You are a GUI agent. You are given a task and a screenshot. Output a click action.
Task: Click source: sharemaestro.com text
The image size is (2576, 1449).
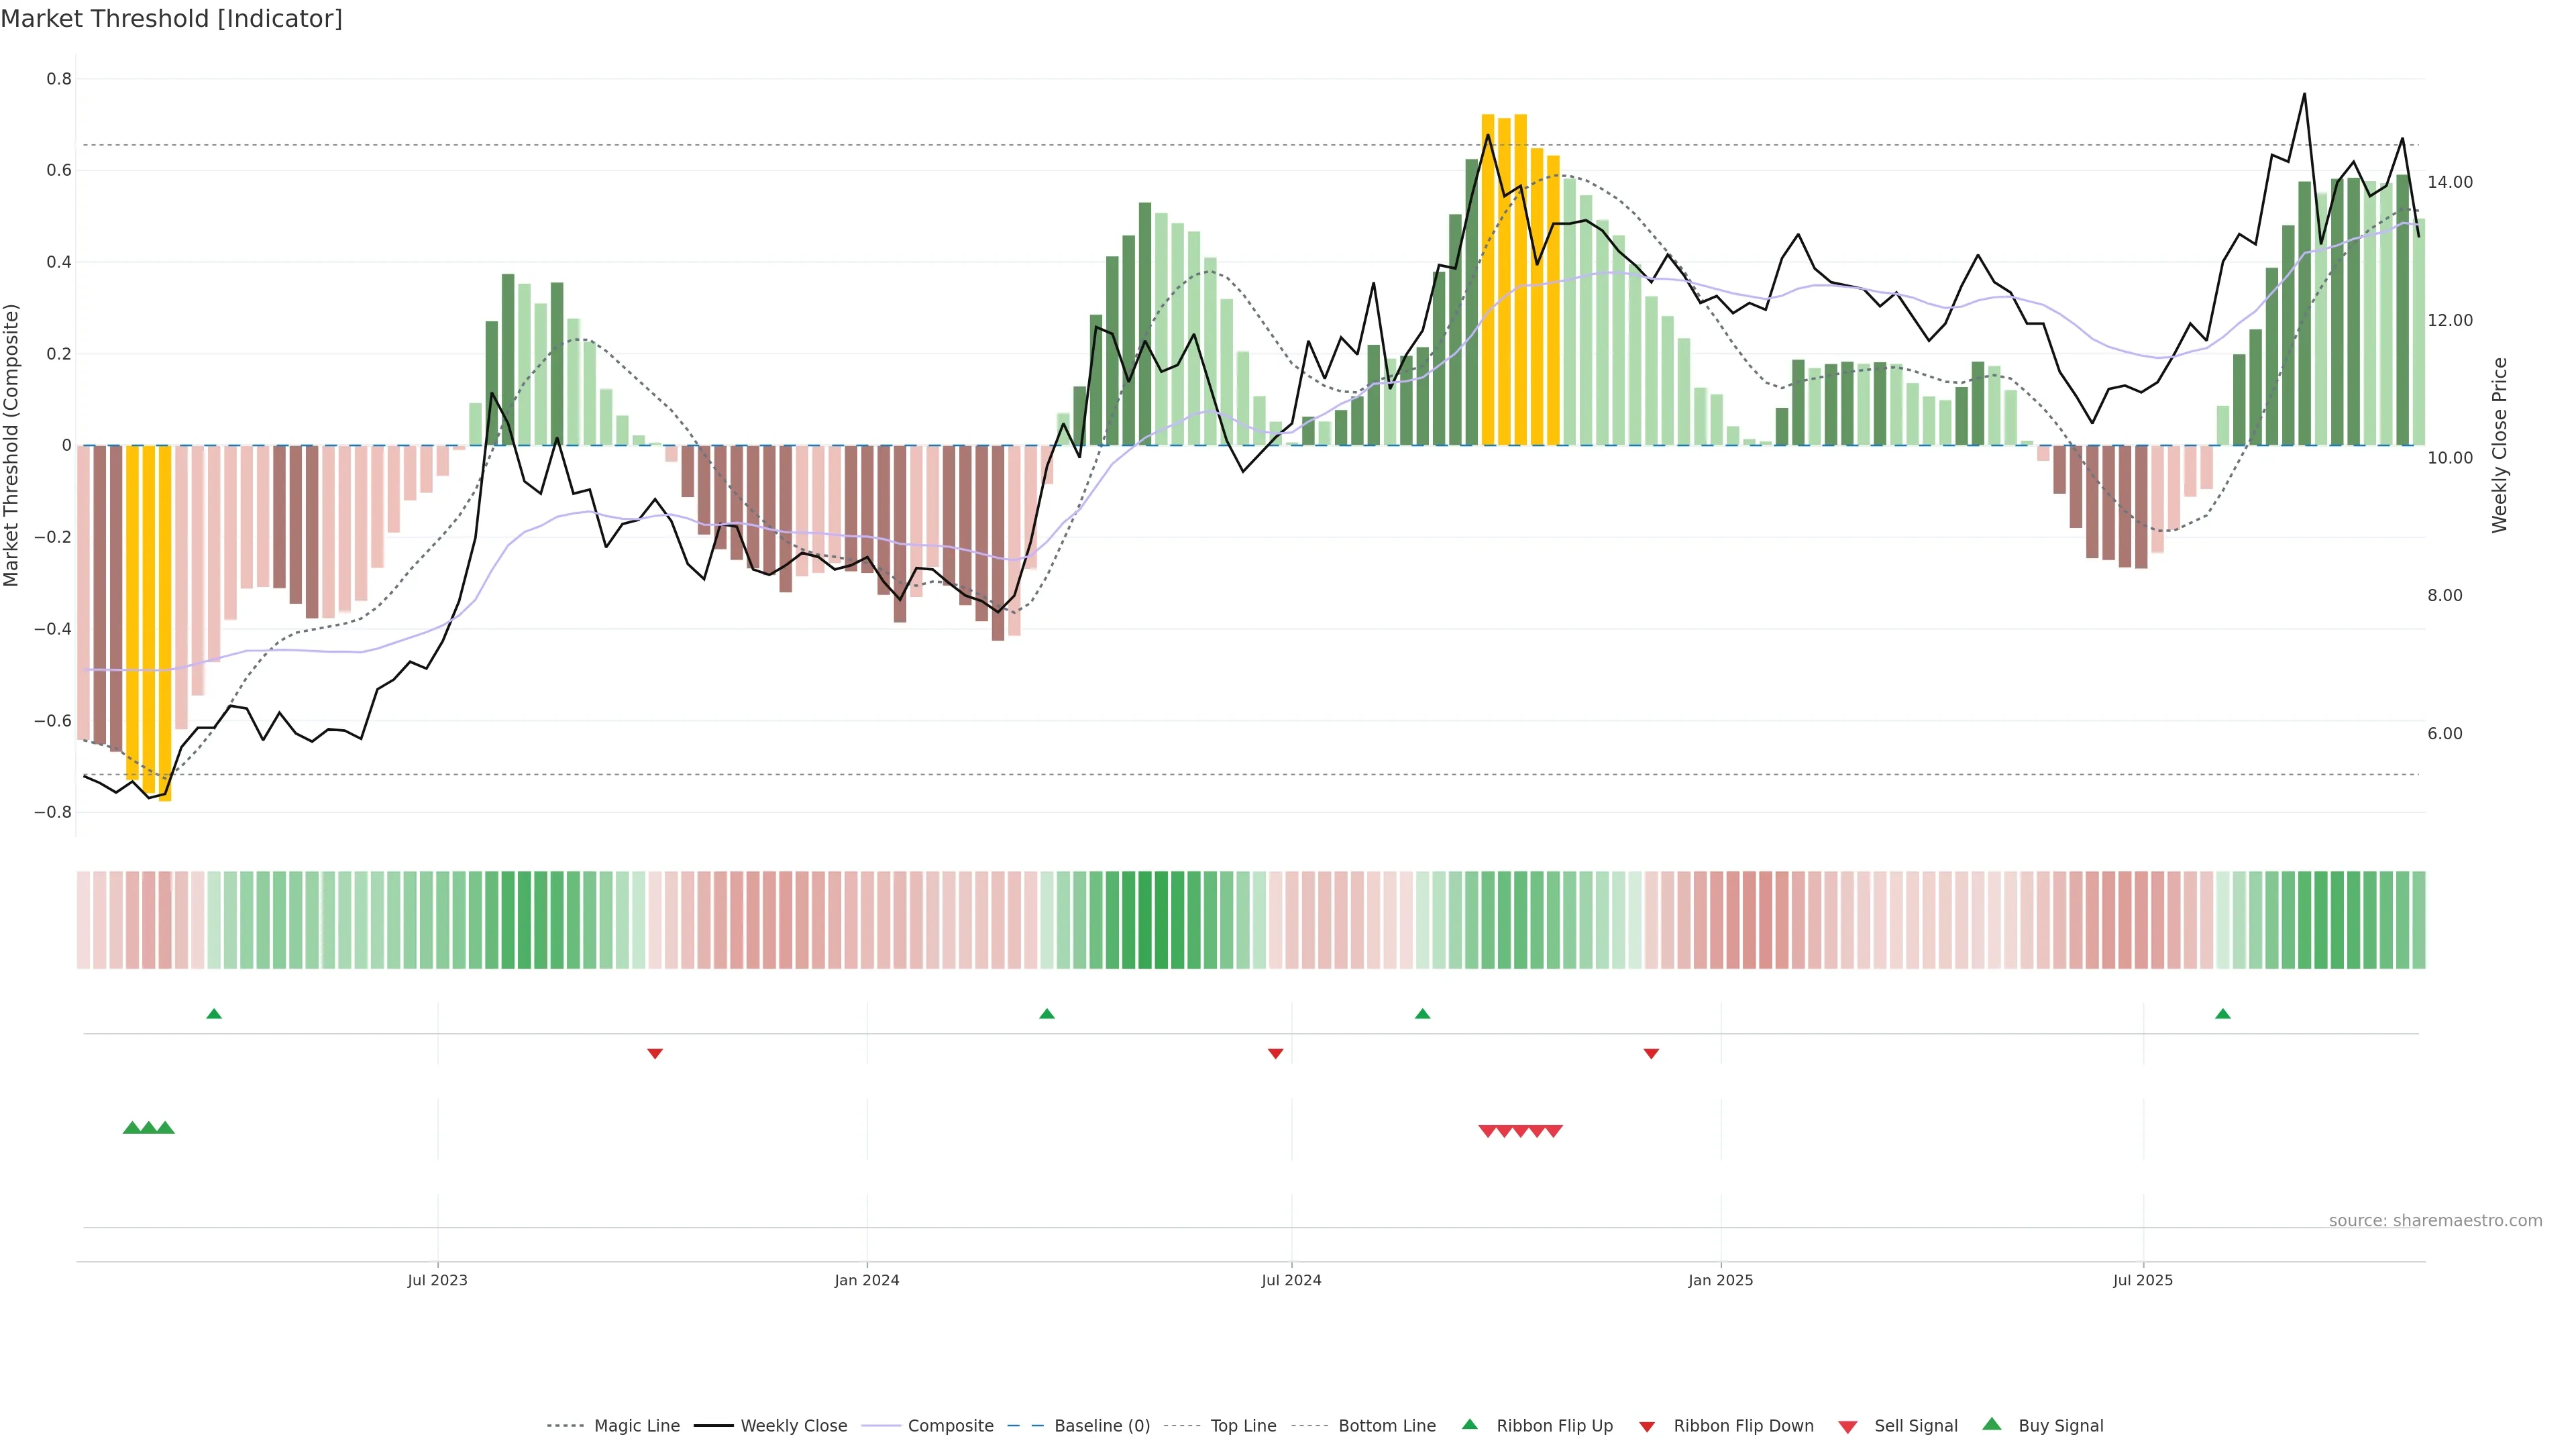pyautogui.click(x=2435, y=1221)
